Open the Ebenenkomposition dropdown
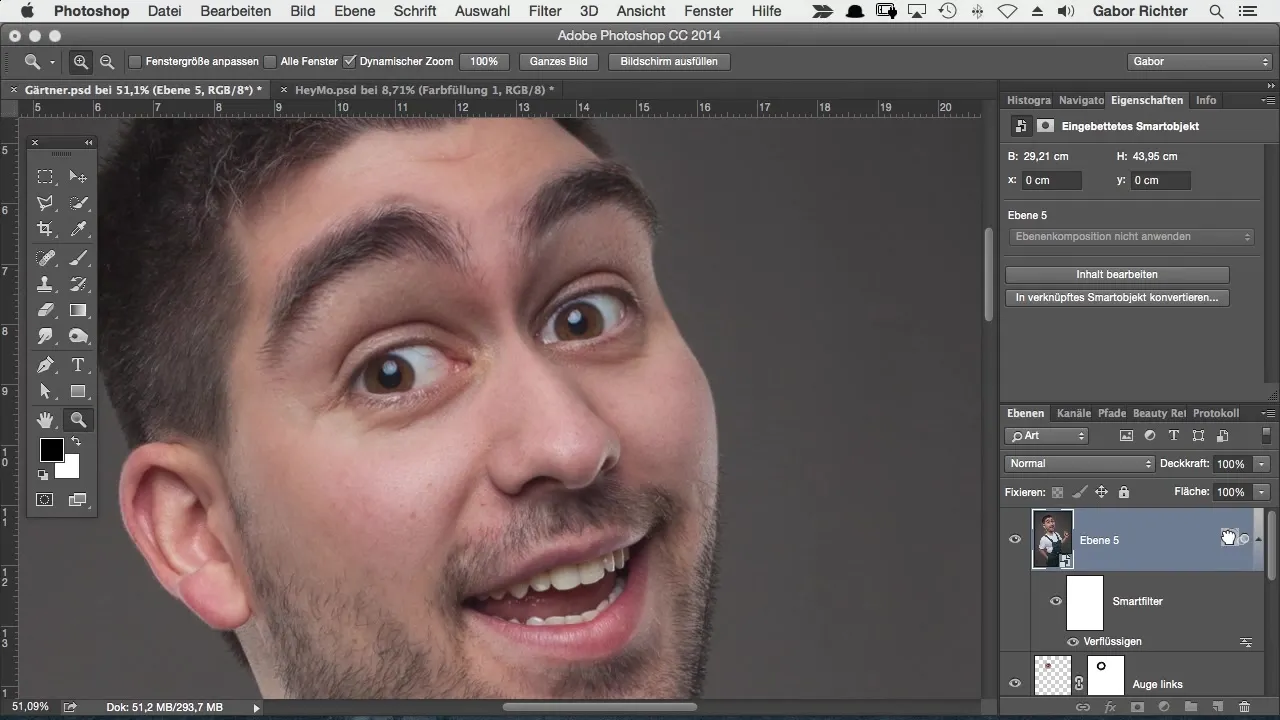1280x720 pixels. click(1130, 237)
